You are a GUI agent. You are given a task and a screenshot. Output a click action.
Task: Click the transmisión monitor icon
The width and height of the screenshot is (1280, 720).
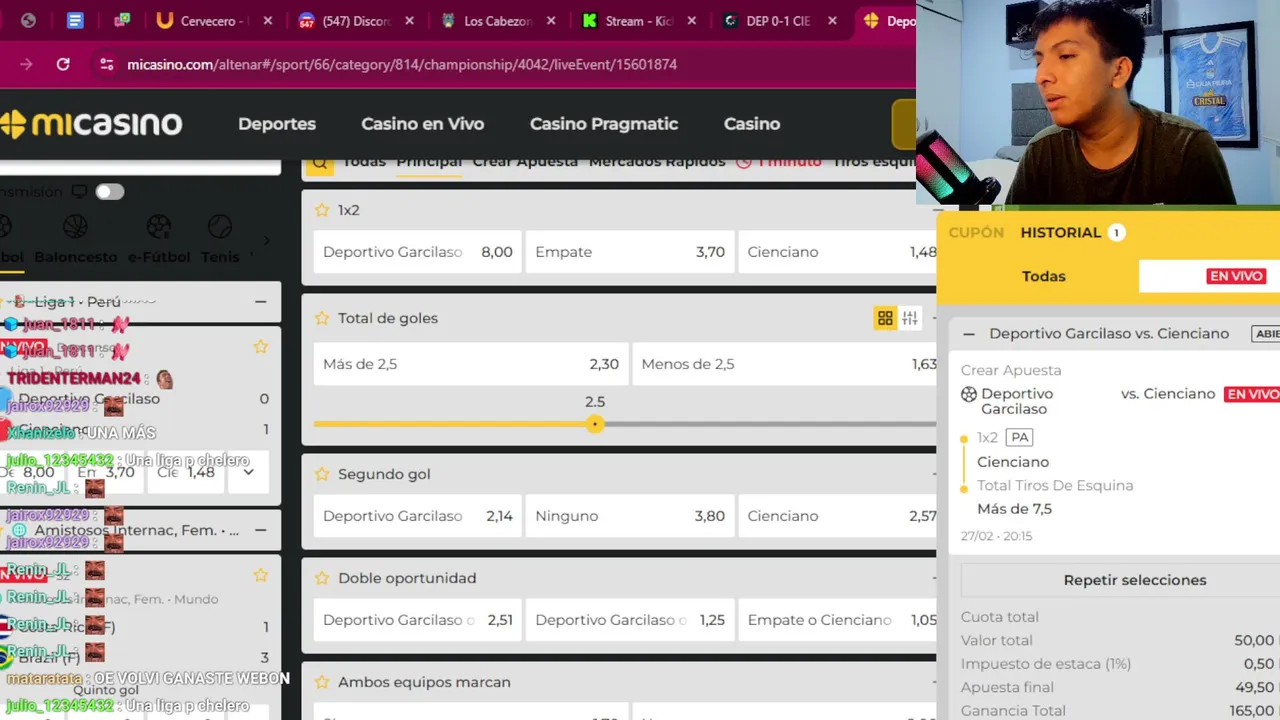[x=79, y=191]
